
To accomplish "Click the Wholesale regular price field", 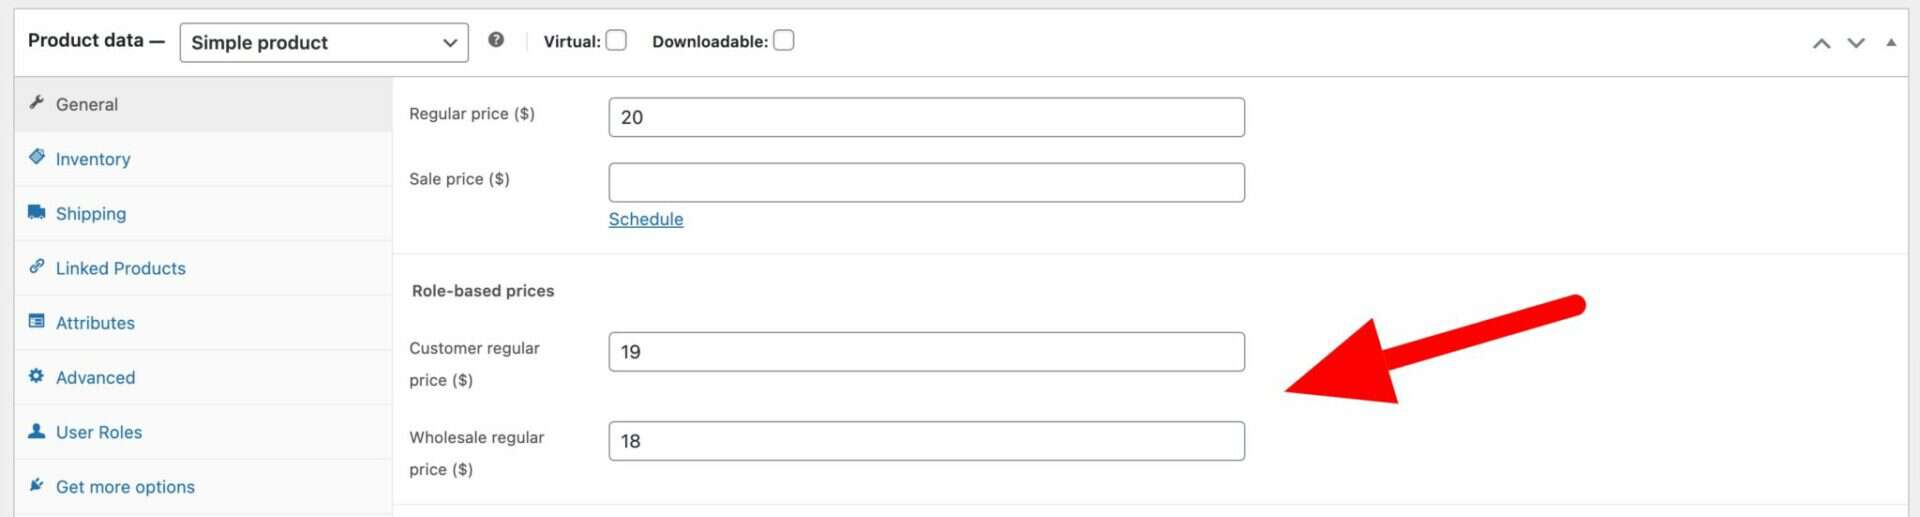I will coord(927,441).
